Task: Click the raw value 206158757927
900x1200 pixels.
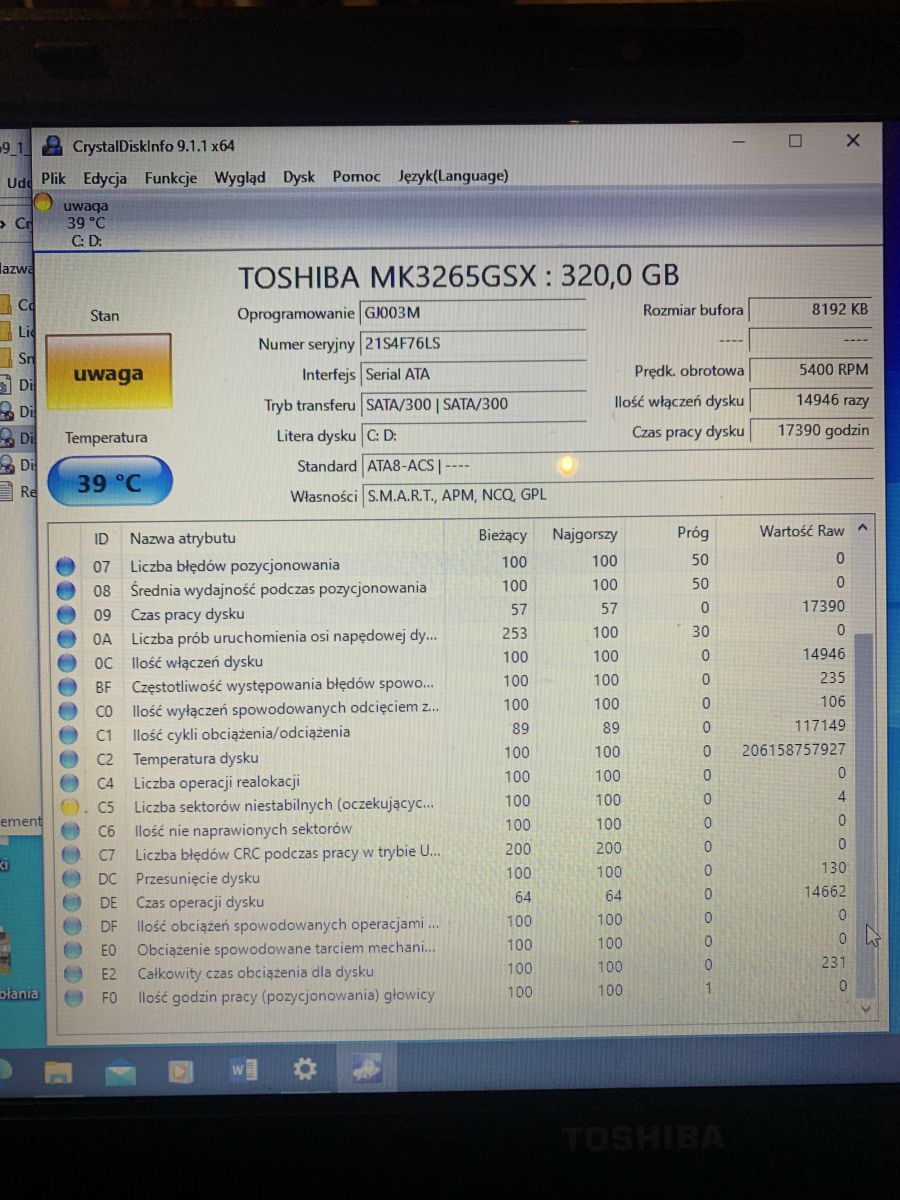Action: [794, 749]
